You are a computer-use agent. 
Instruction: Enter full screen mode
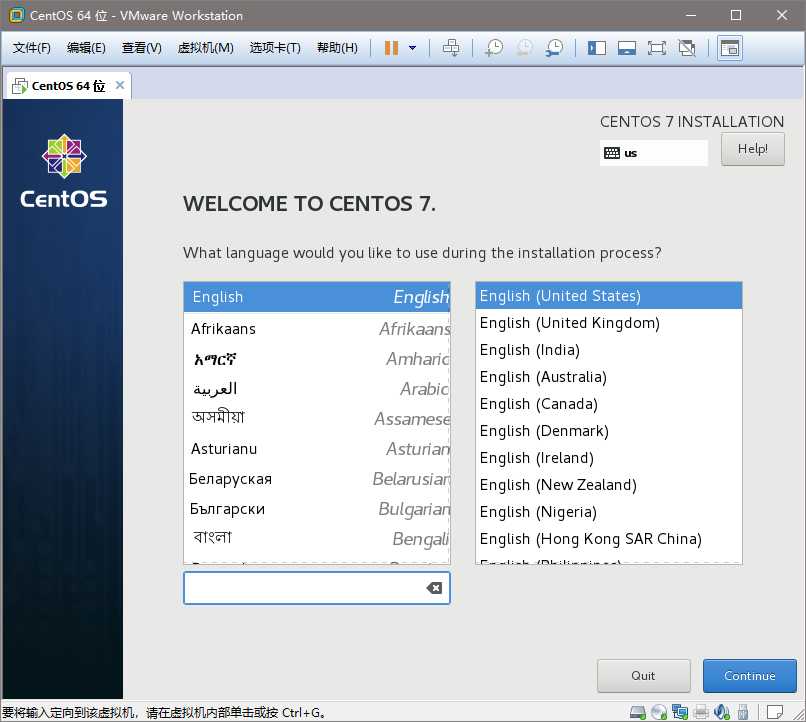(x=657, y=48)
